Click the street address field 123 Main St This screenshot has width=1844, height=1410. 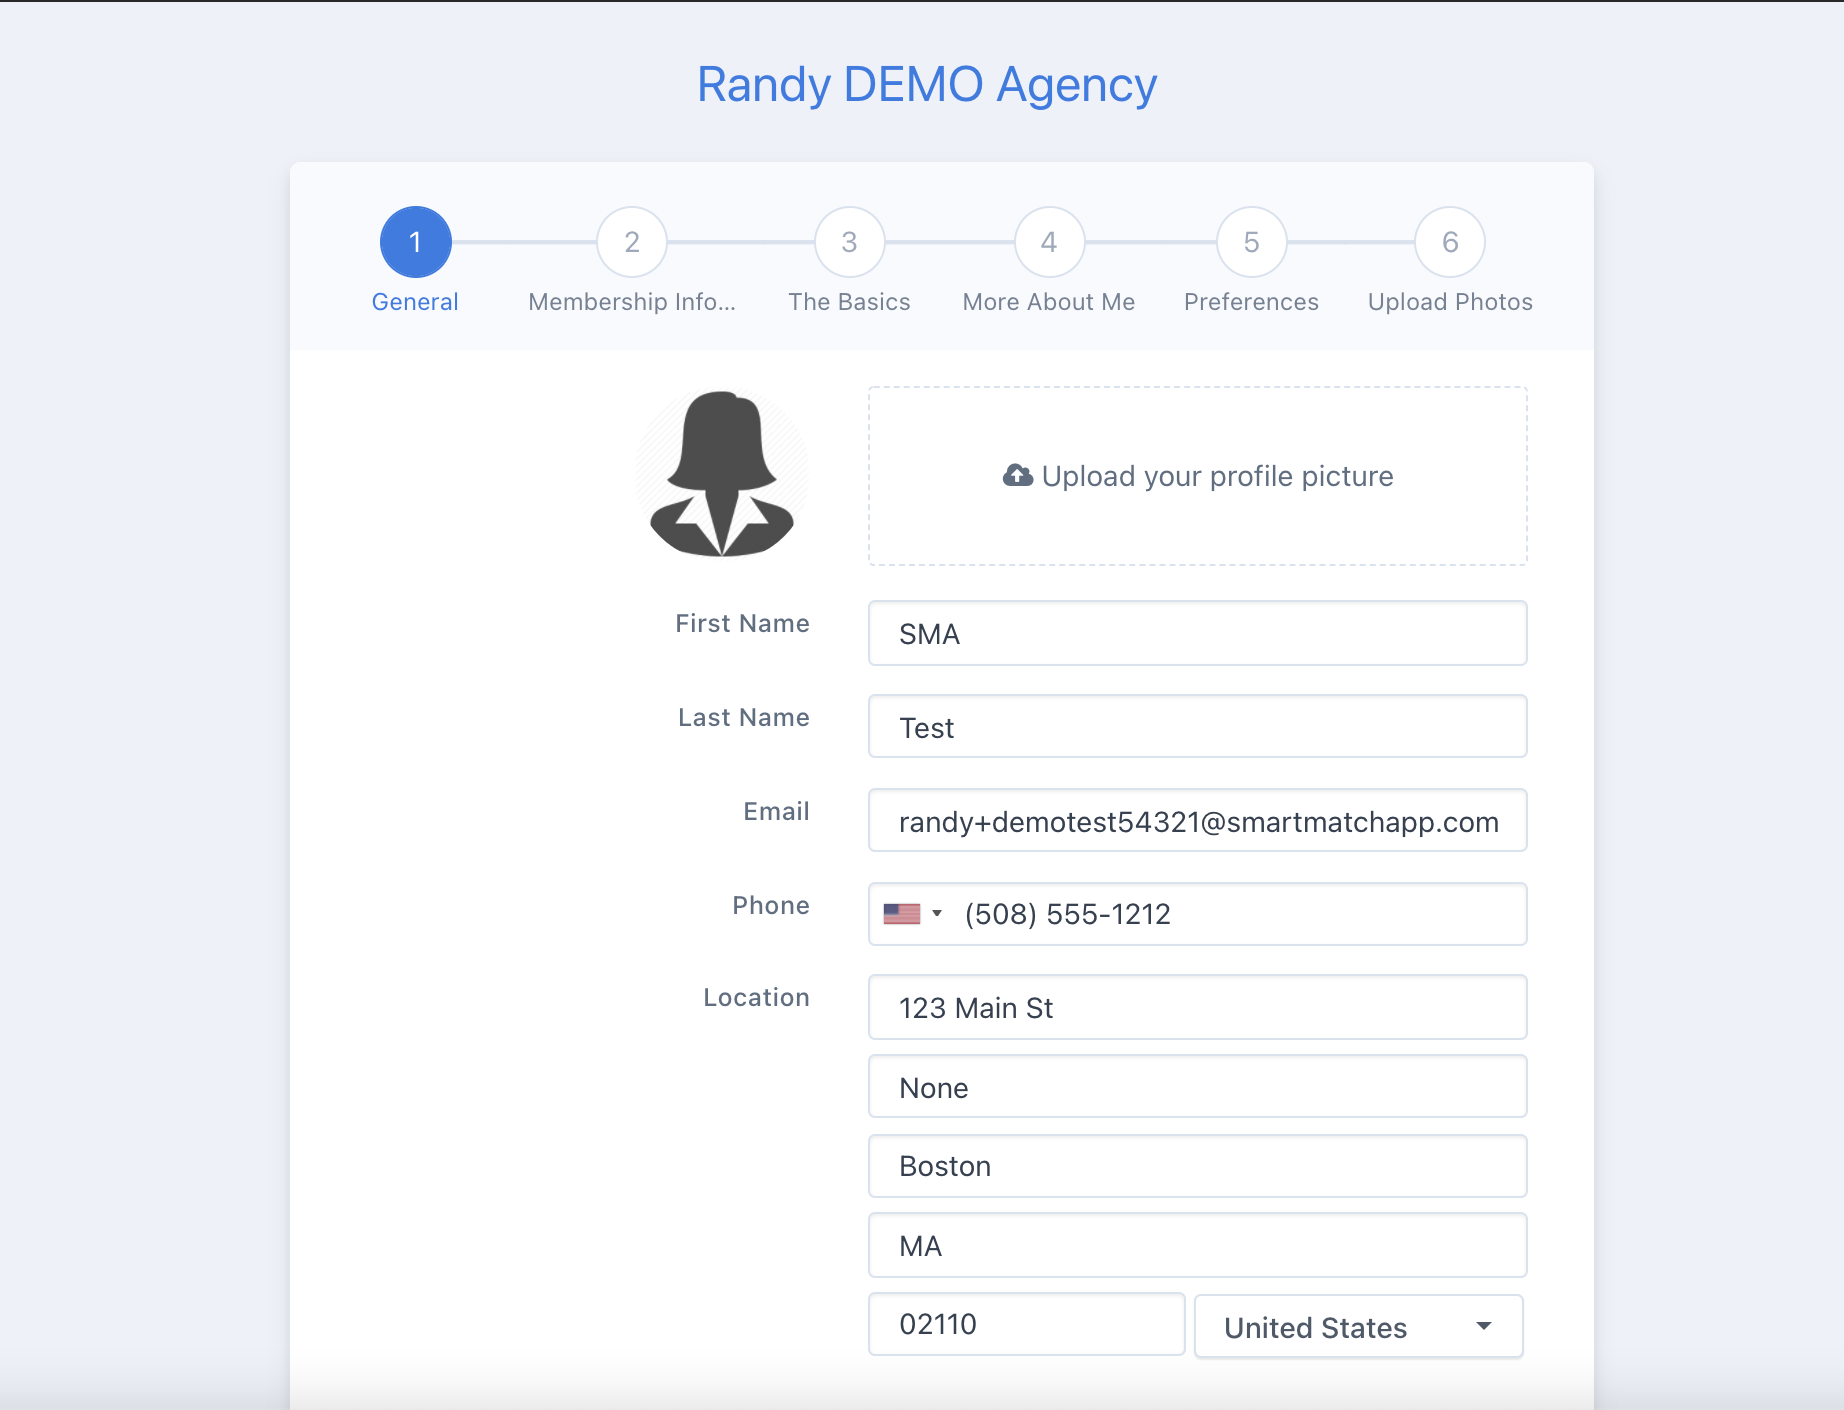[x=1197, y=1007]
